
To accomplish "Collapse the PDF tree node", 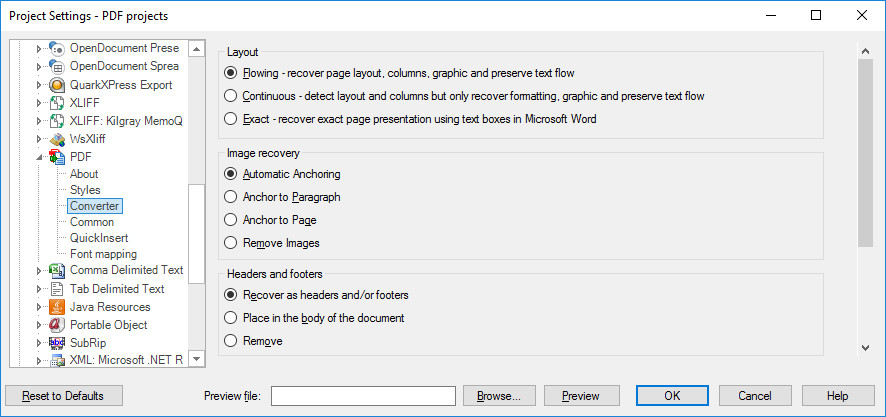I will coord(40,157).
